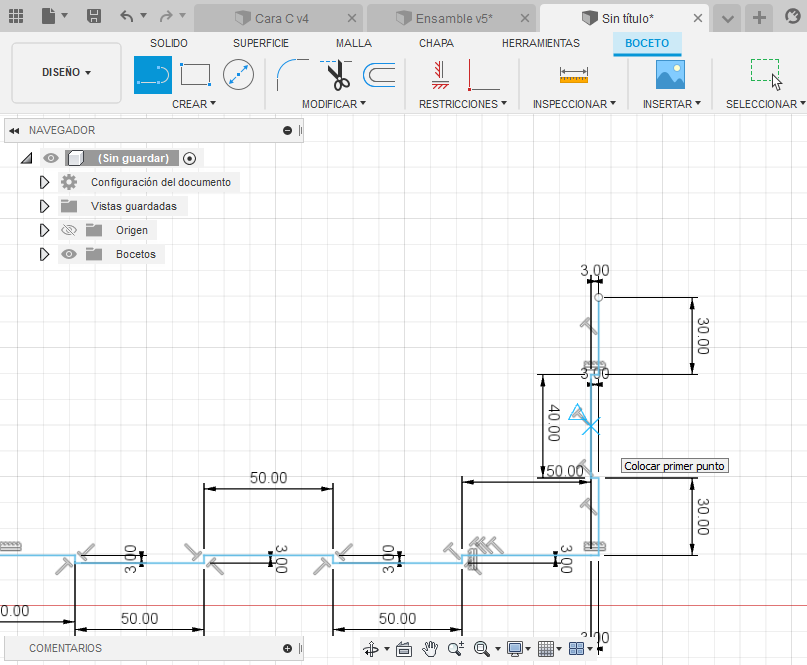This screenshot has width=807, height=665.
Task: Expand Configuración del documento node
Action: click(44, 182)
